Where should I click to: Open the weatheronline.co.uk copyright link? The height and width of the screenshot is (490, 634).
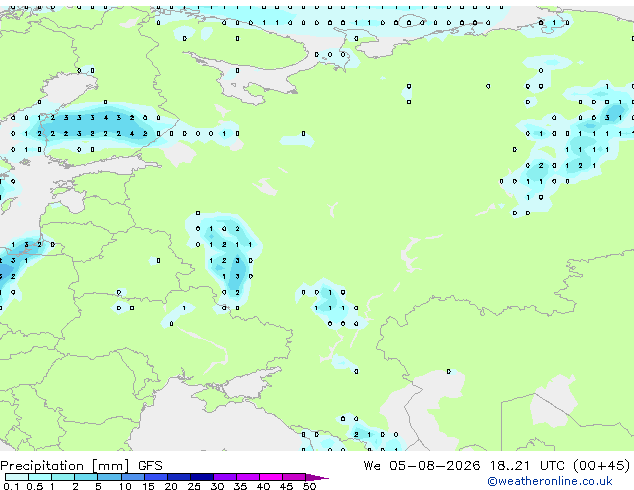(x=550, y=481)
